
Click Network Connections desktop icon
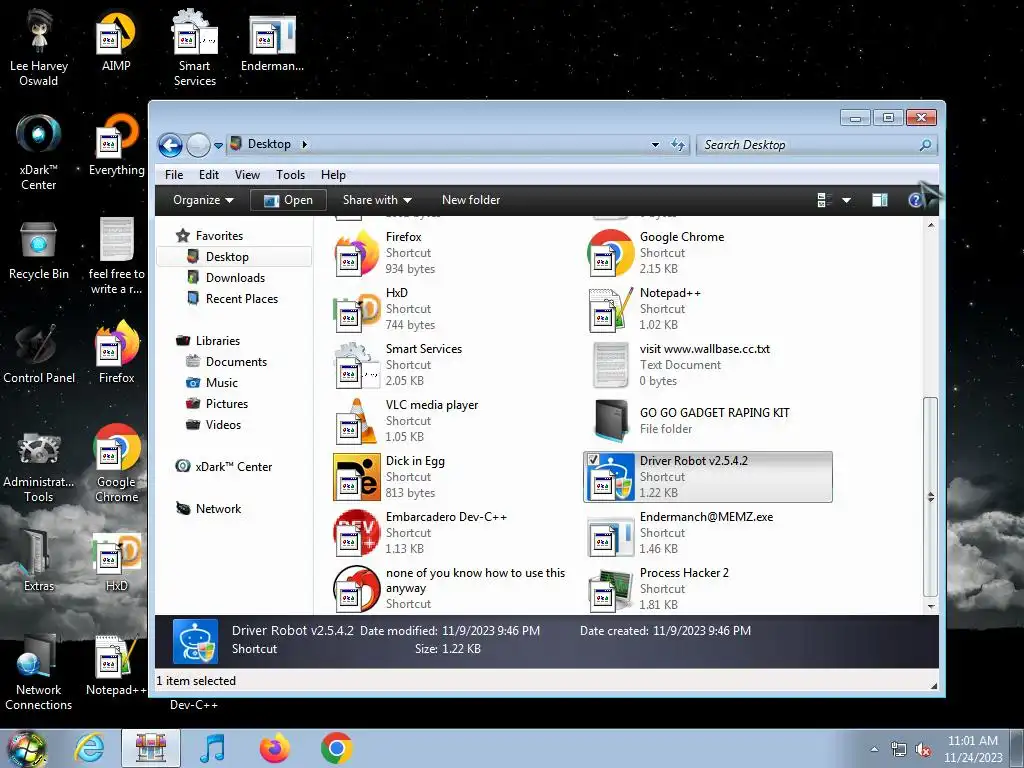pyautogui.click(x=39, y=673)
